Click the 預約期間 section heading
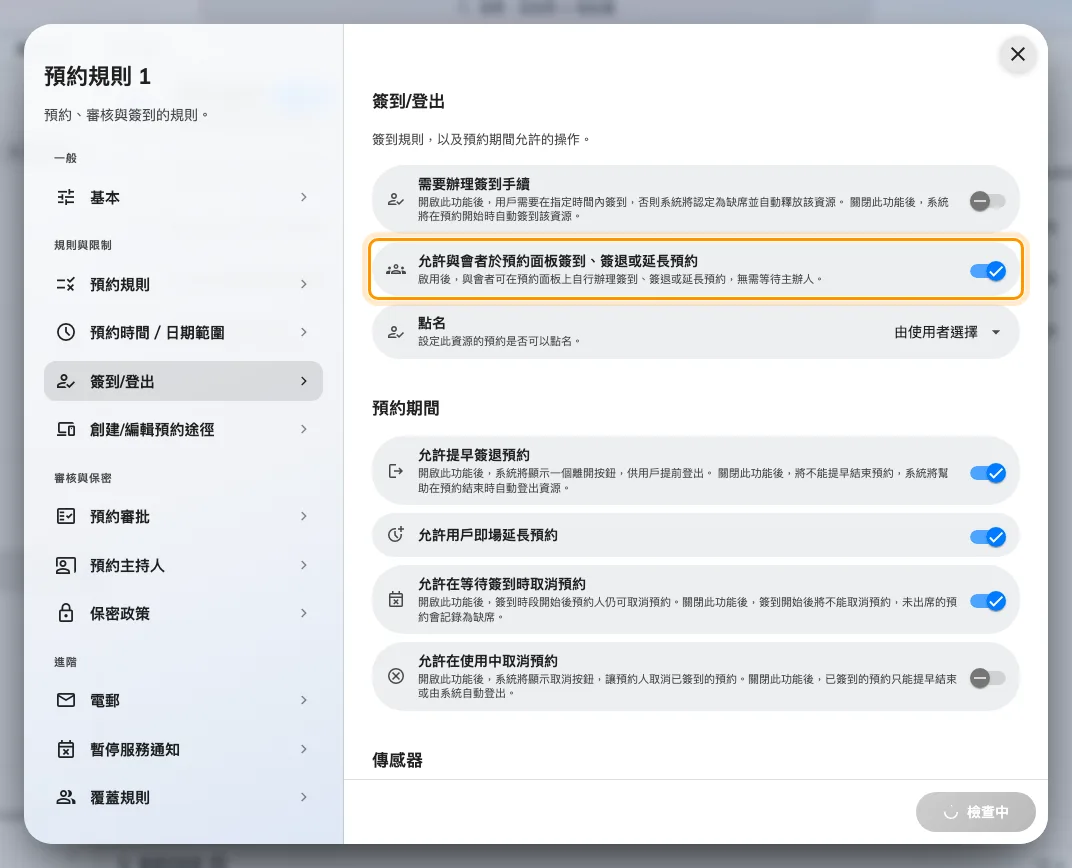The image size is (1072, 868). pos(405,408)
